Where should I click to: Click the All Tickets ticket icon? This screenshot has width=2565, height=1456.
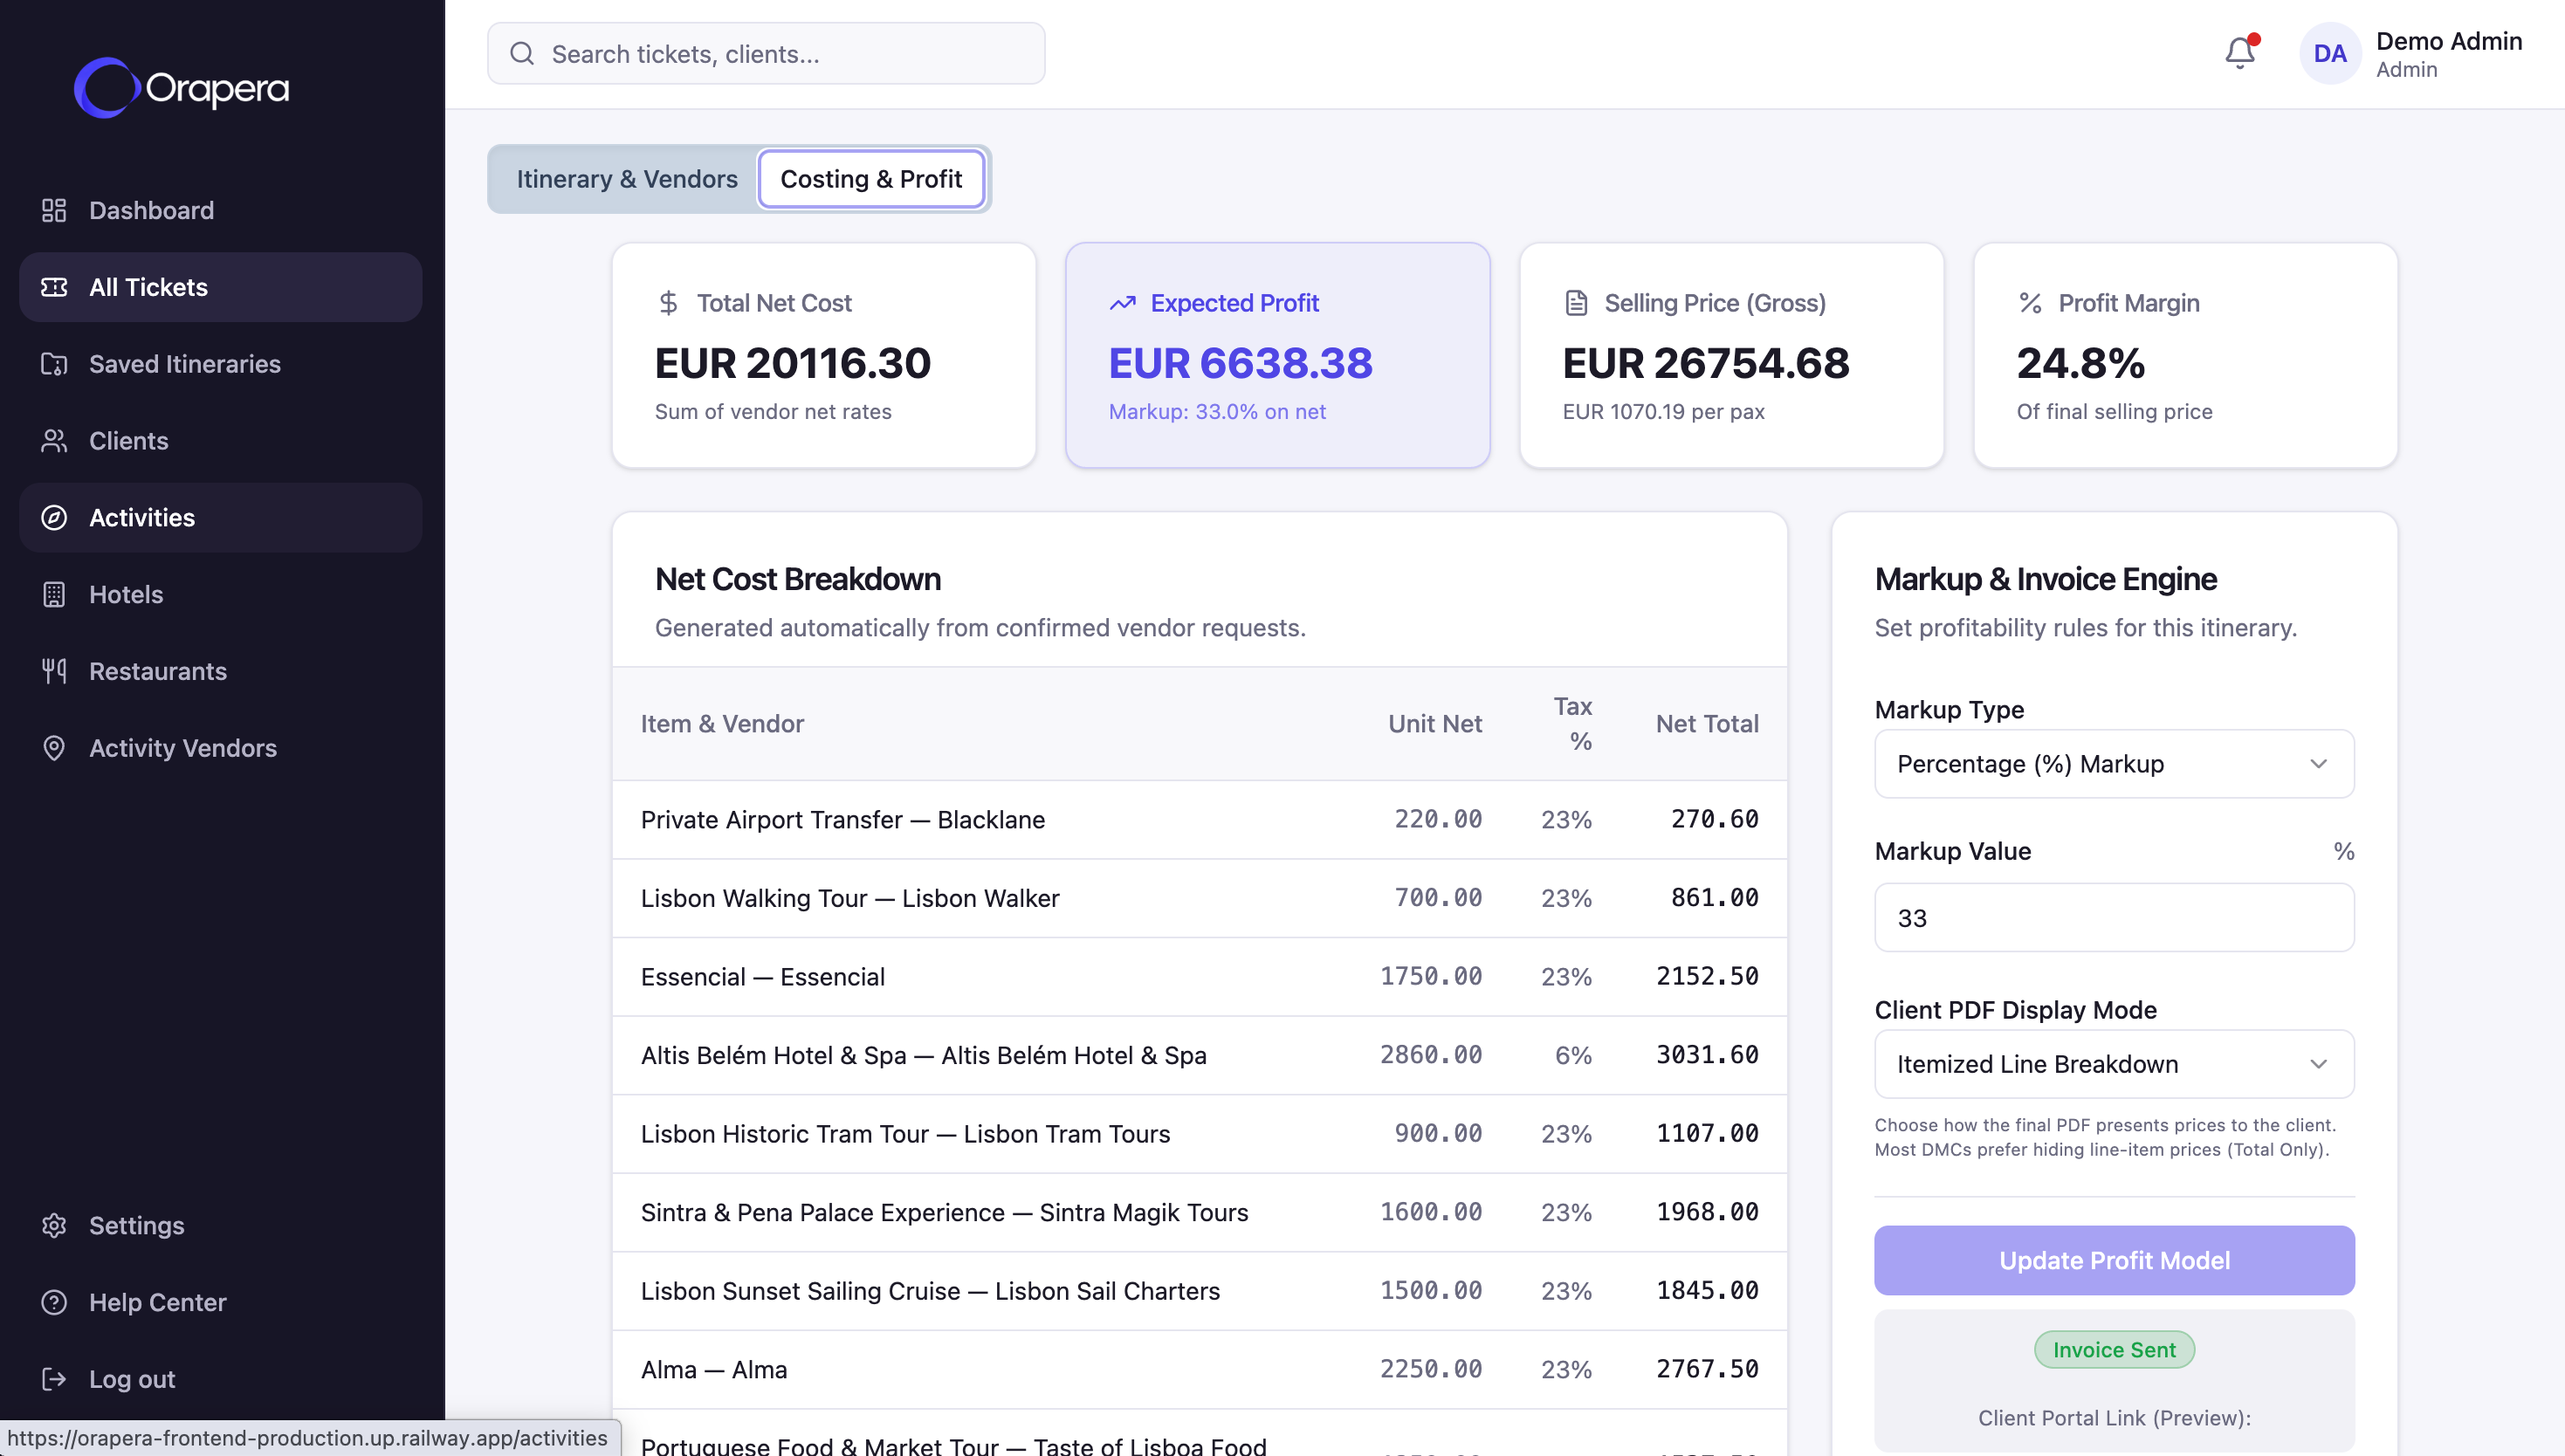(54, 287)
